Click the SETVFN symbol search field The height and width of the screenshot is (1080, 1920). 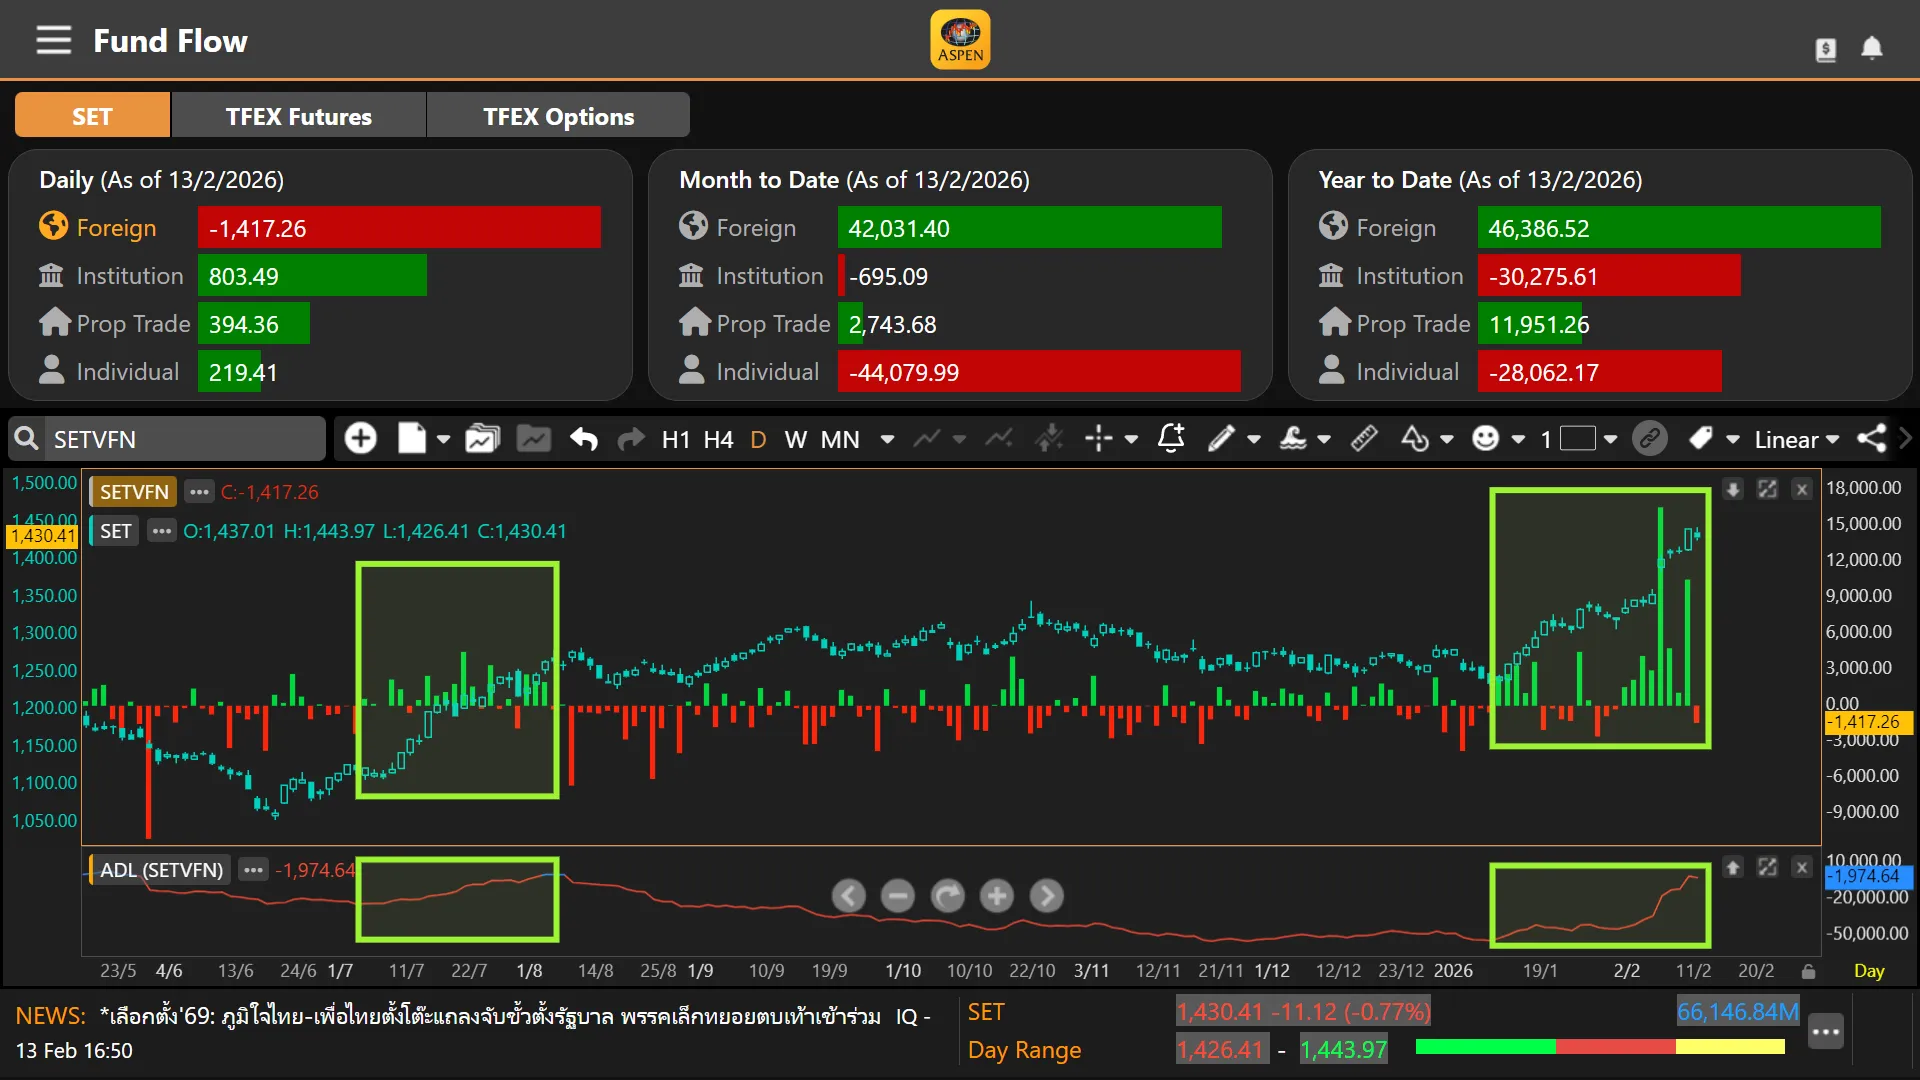[185, 439]
